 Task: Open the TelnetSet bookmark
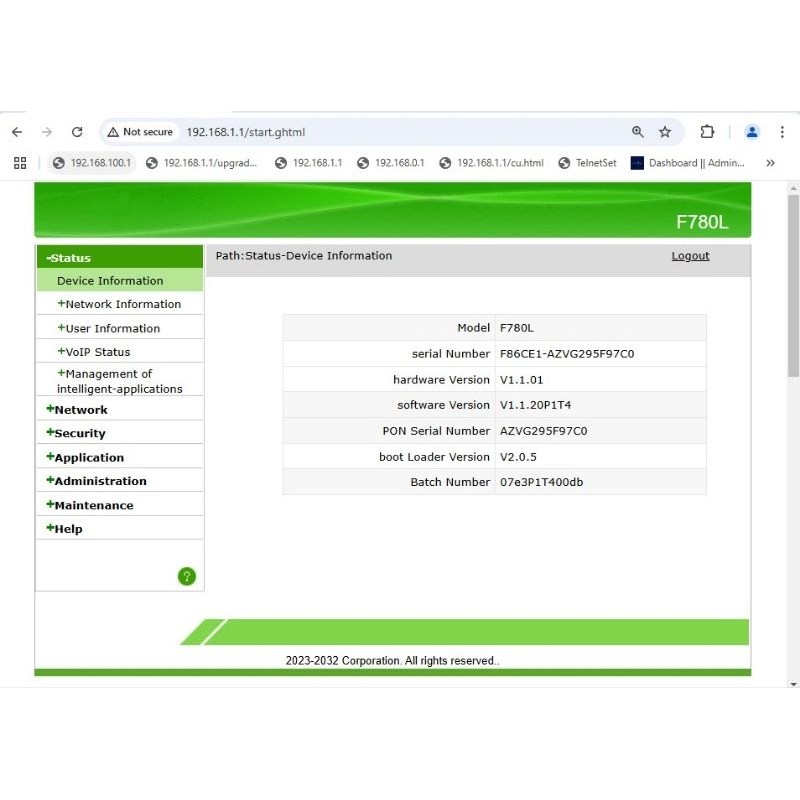coord(588,163)
